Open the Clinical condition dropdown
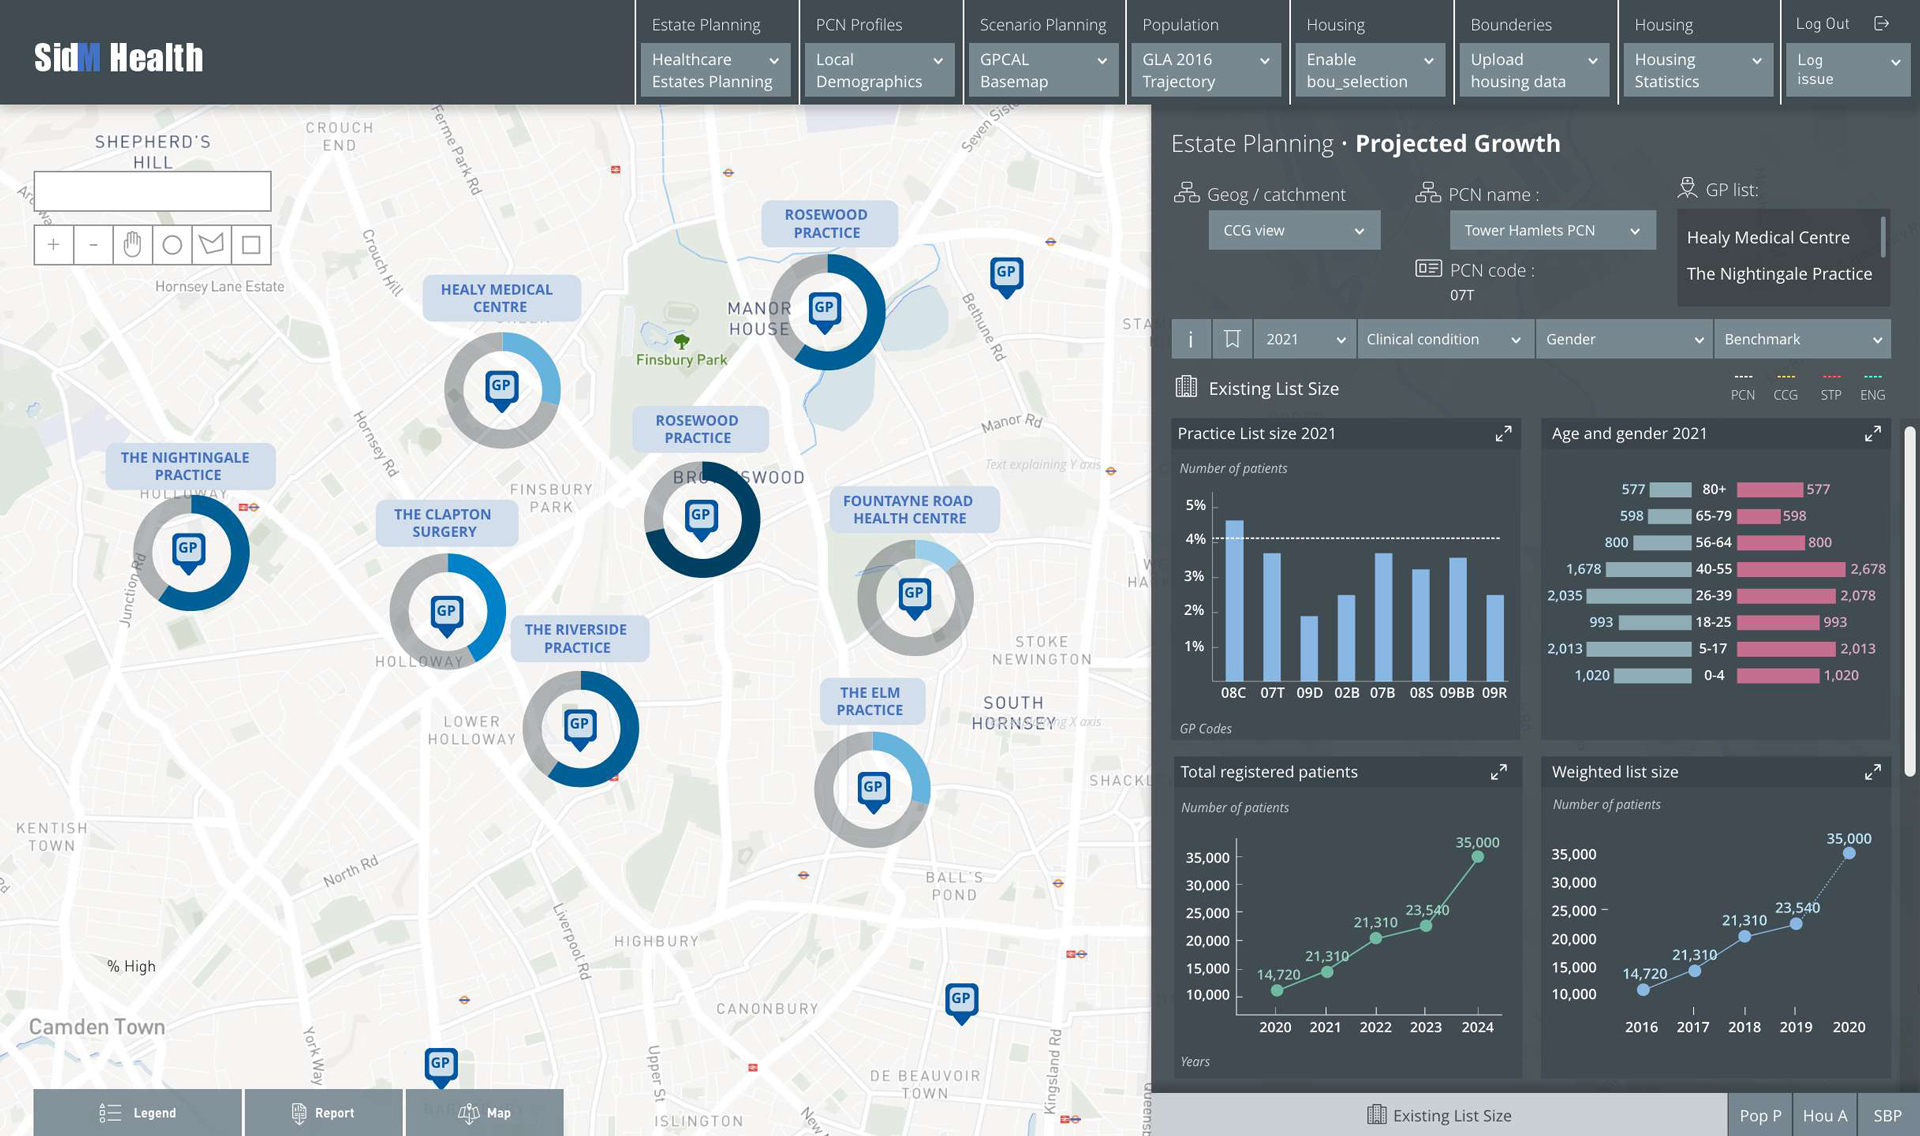Viewport: 1920px width, 1136px height. click(1443, 339)
